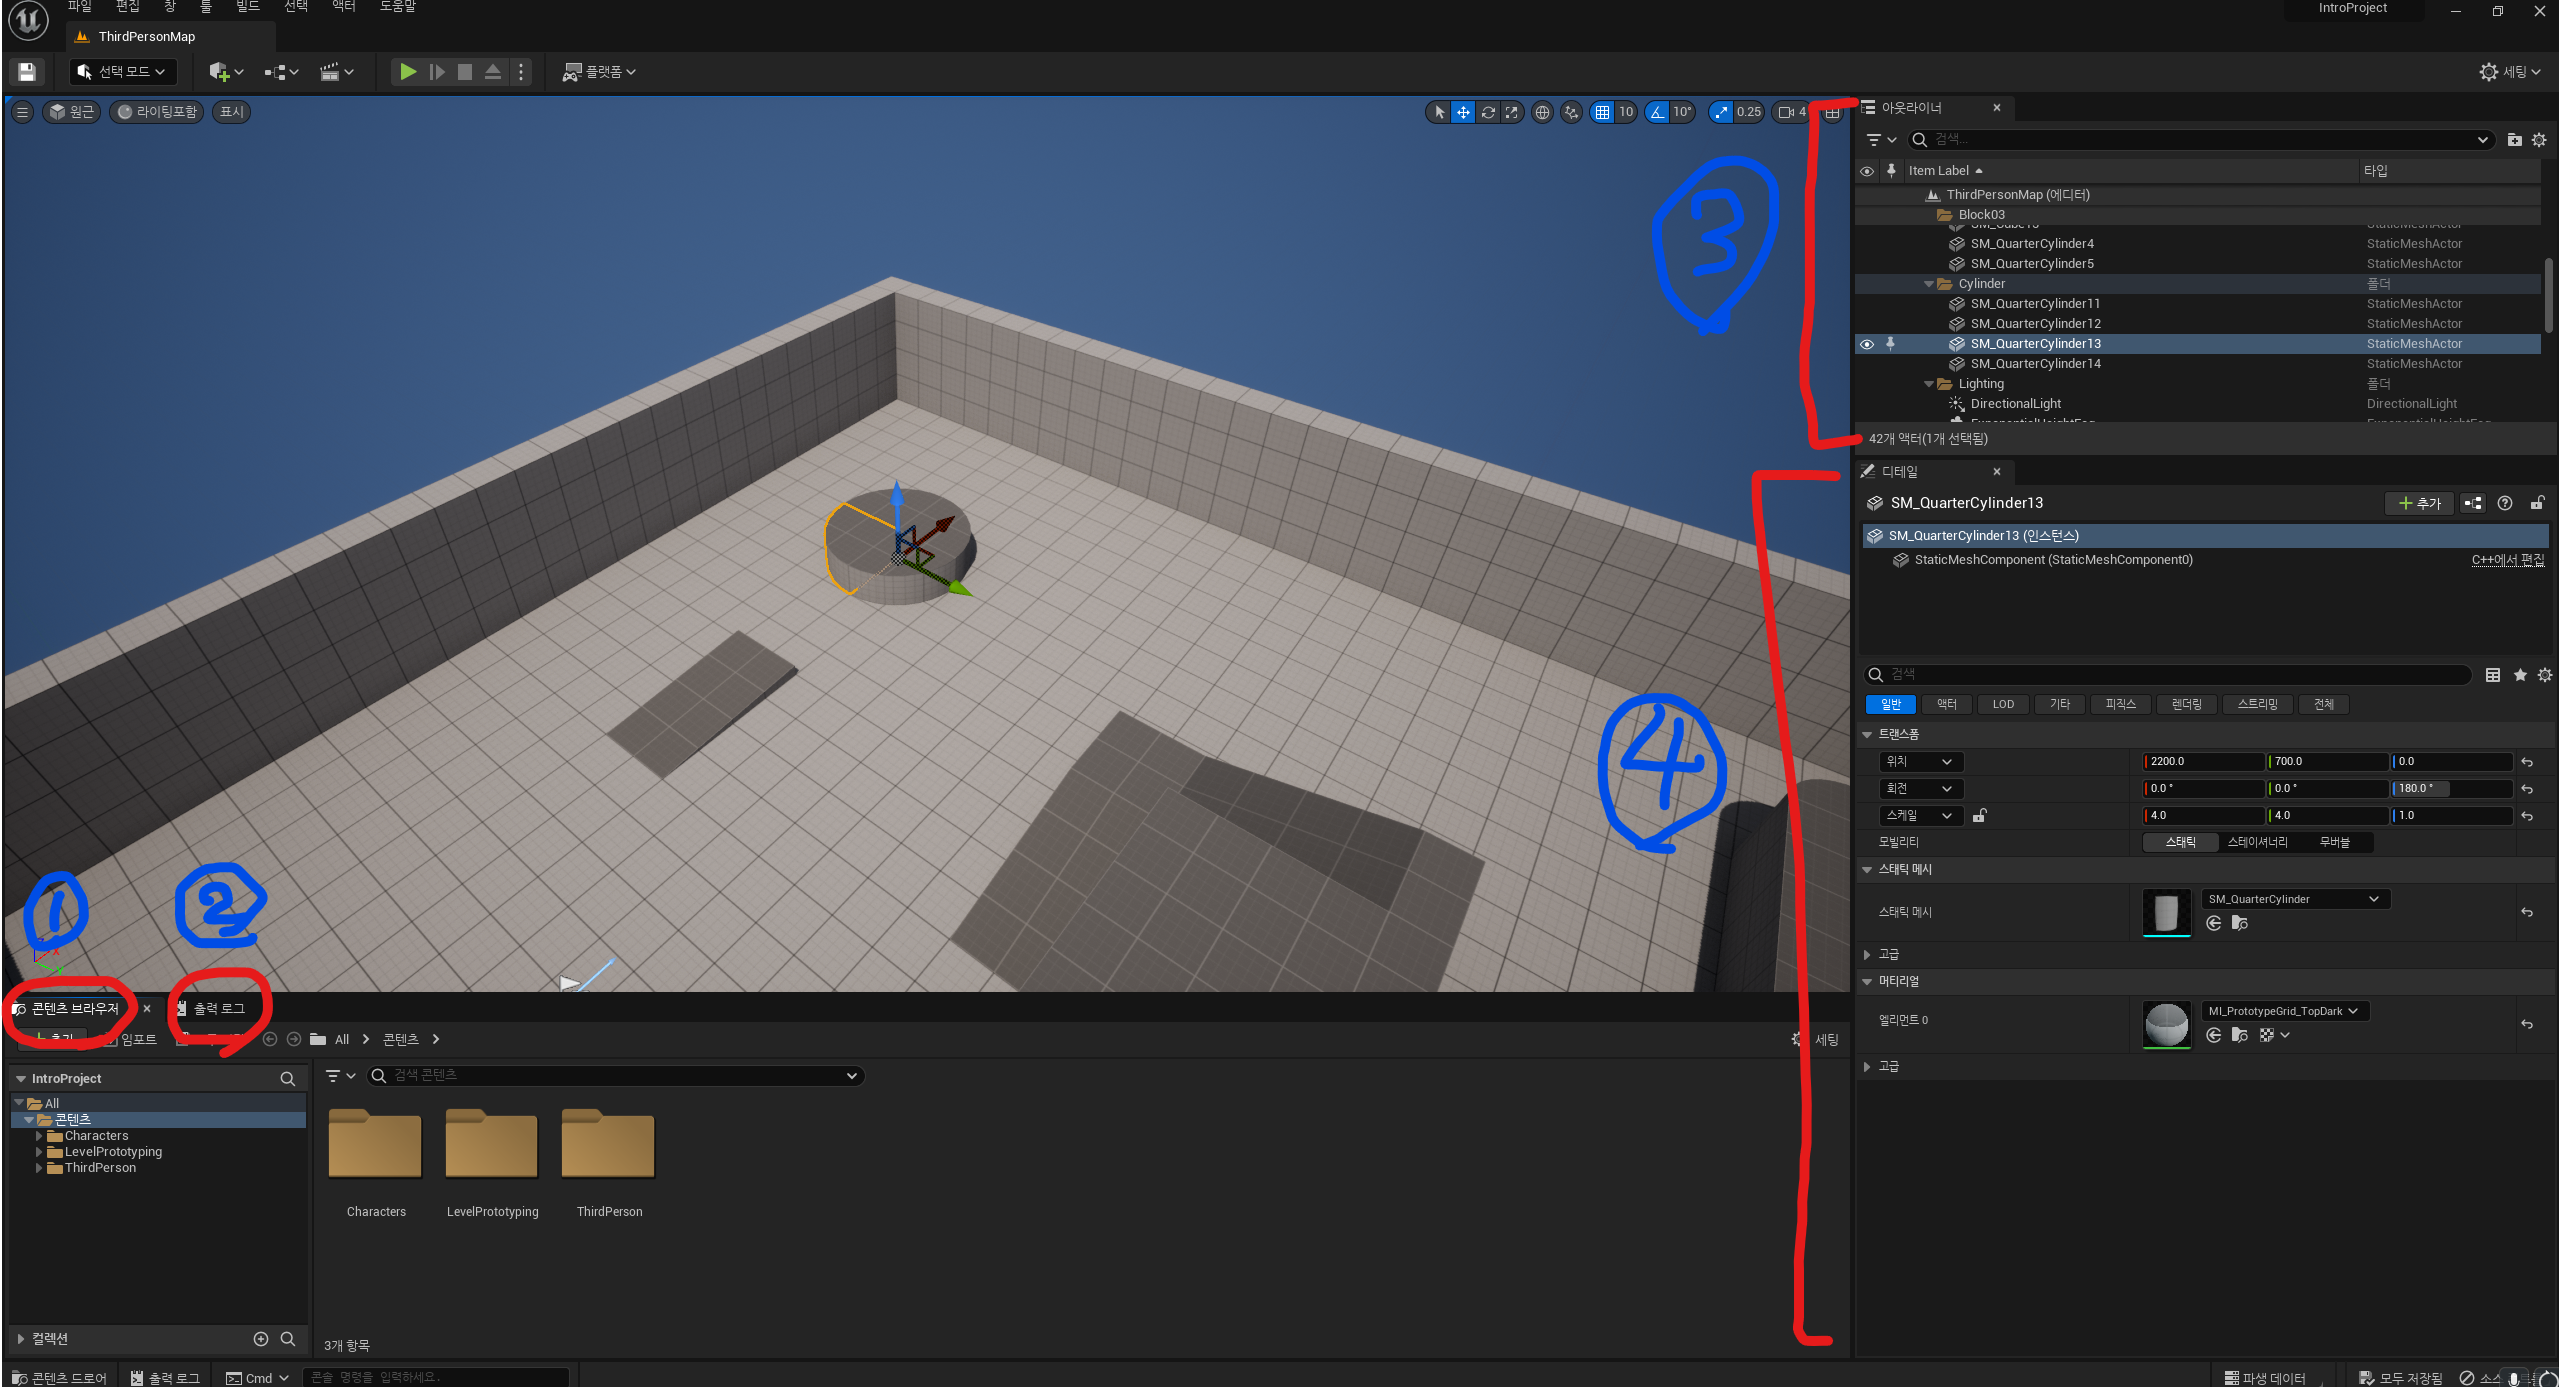This screenshot has height=1387, width=2559.
Task: Toggle rotation angle snapping
Action: (1658, 112)
